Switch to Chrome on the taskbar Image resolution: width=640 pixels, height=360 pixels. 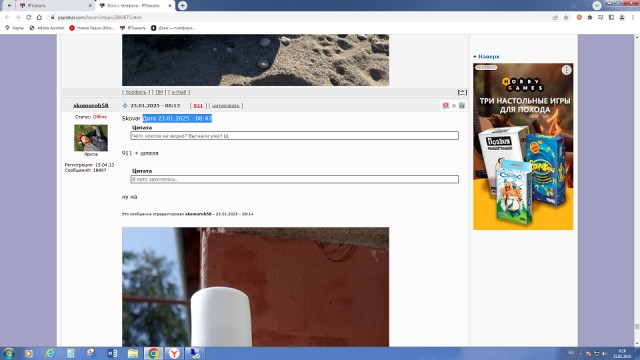153,353
